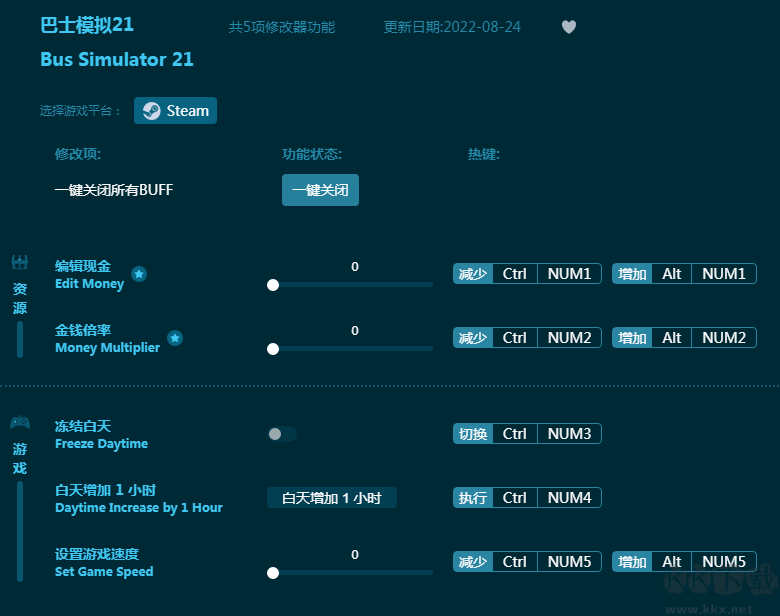This screenshot has height=616, width=780.
Task: Toggle the Freeze Daytime switch
Action: (282, 434)
